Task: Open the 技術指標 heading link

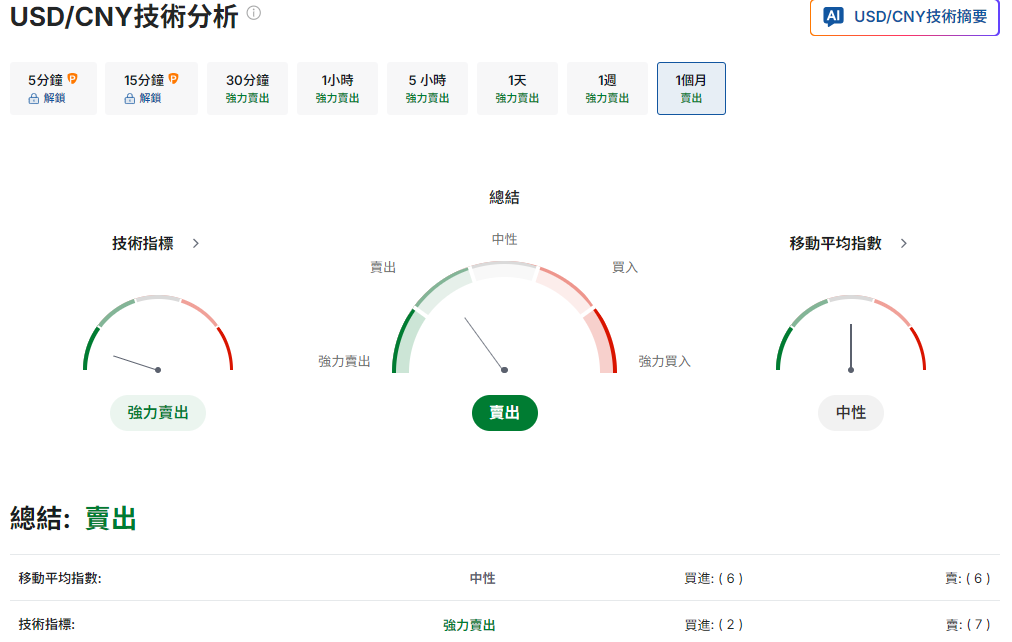Action: (143, 243)
